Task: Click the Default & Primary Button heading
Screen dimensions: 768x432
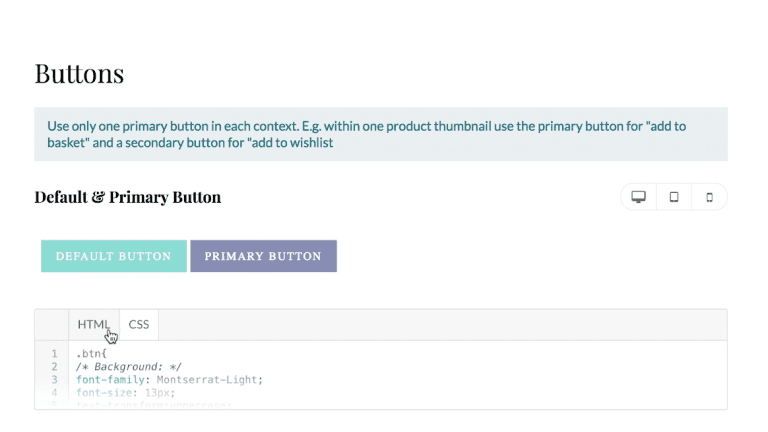Action: point(128,197)
